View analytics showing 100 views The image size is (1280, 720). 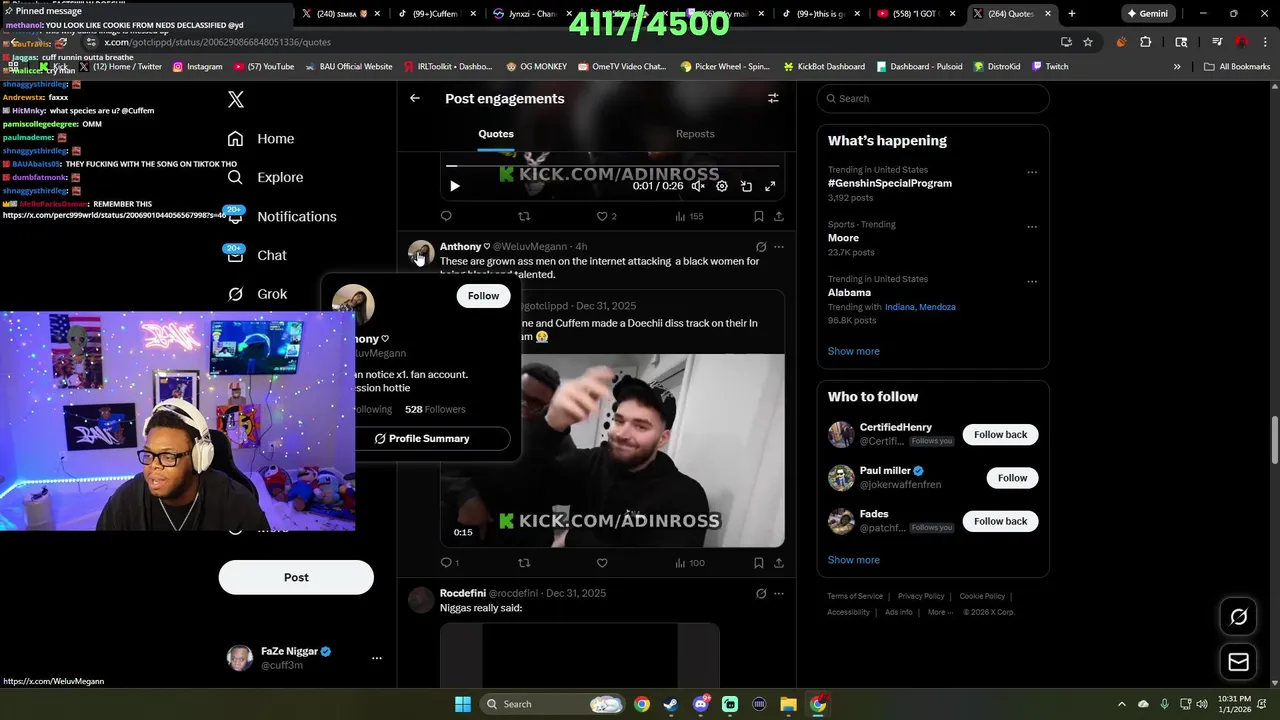click(689, 563)
